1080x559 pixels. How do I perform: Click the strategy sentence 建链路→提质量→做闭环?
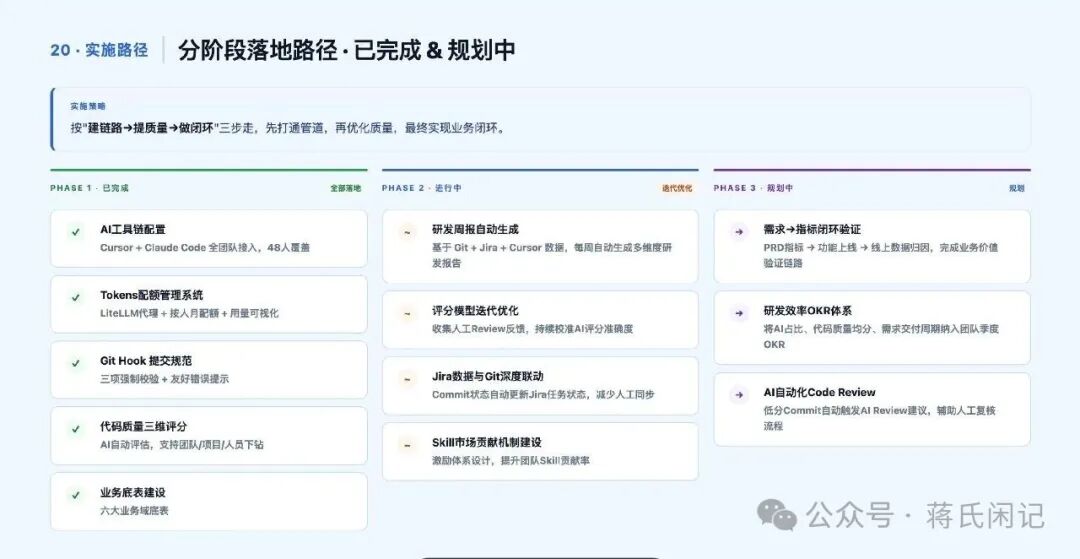tap(288, 127)
